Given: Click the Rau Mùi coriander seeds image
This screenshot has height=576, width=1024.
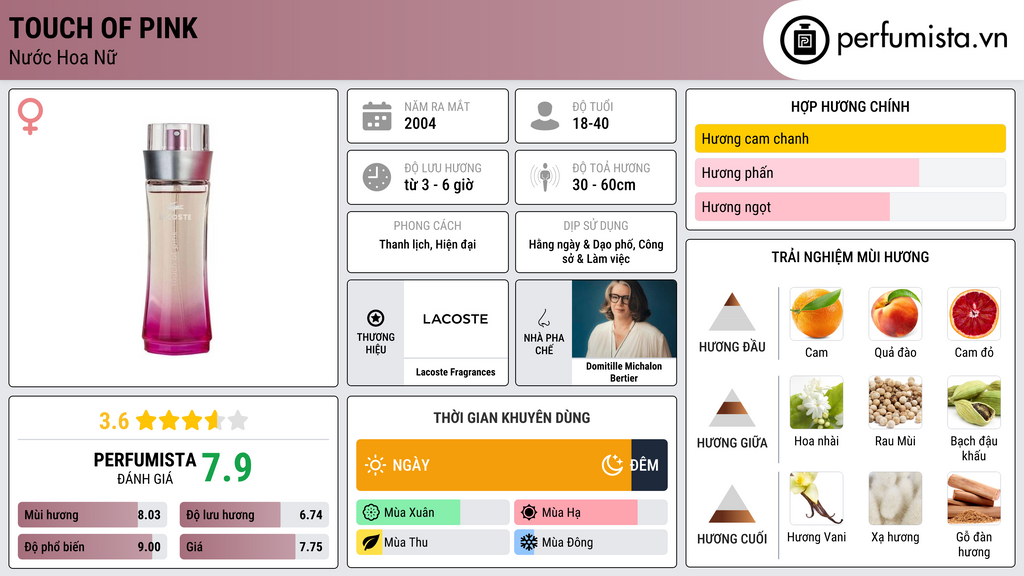Looking at the screenshot, I should [x=895, y=402].
